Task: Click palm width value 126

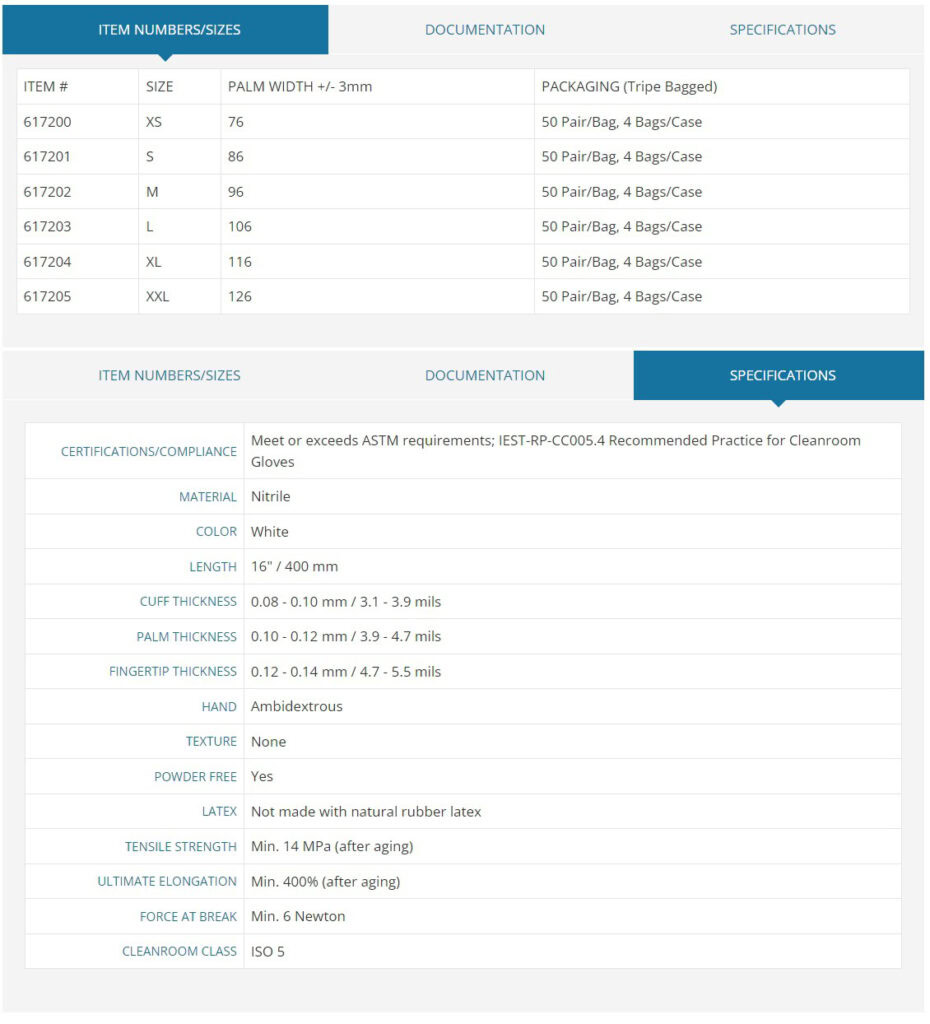Action: tap(240, 296)
